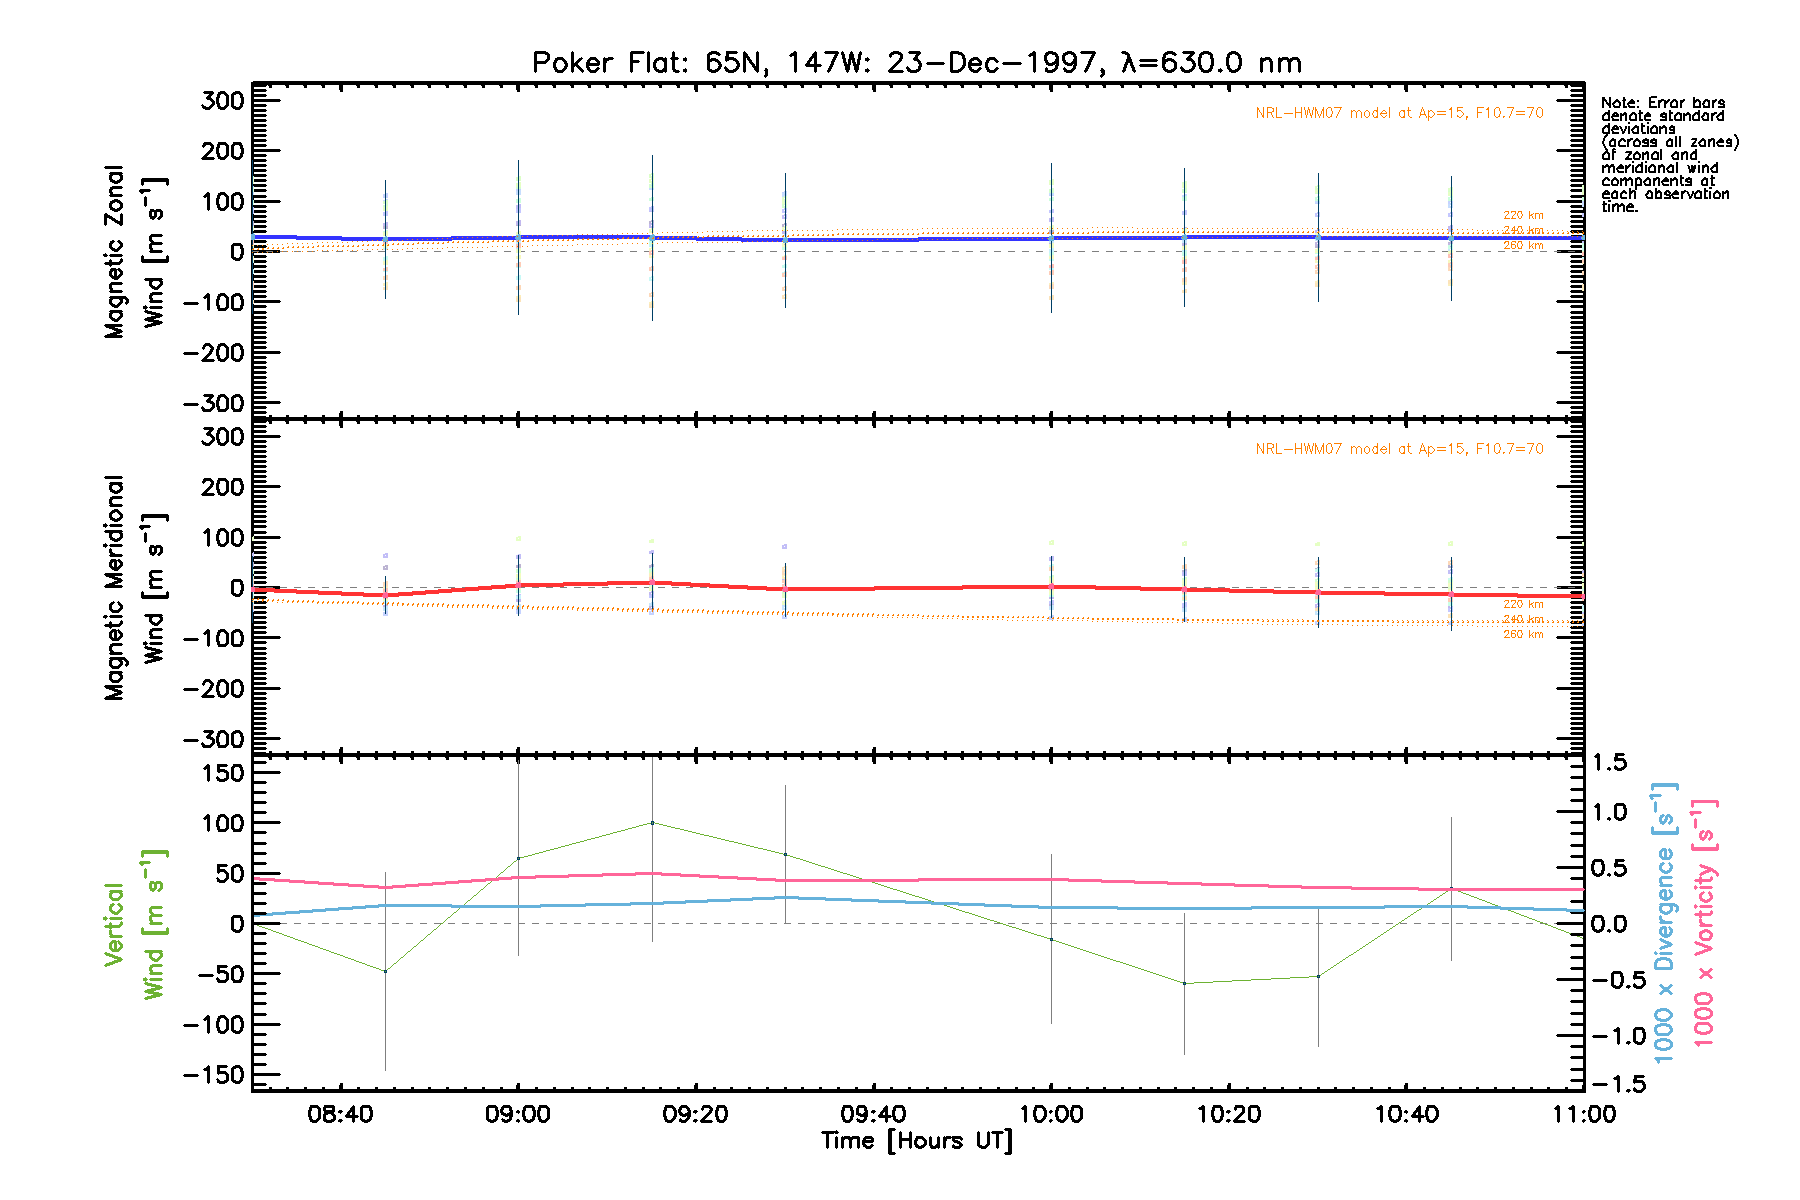
Task: Click the -150 tick on vertical wind axis
Action: point(214,1075)
